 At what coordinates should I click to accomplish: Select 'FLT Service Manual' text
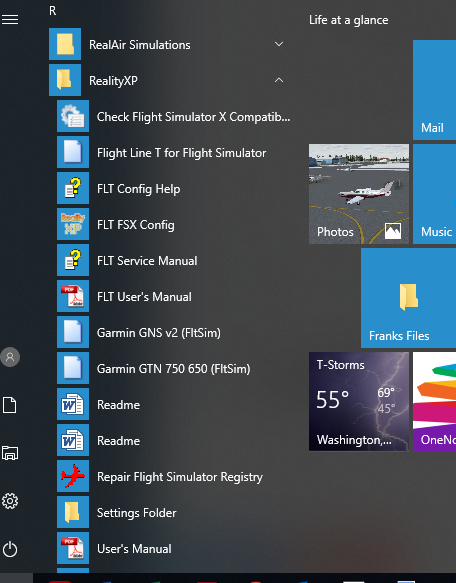click(147, 261)
